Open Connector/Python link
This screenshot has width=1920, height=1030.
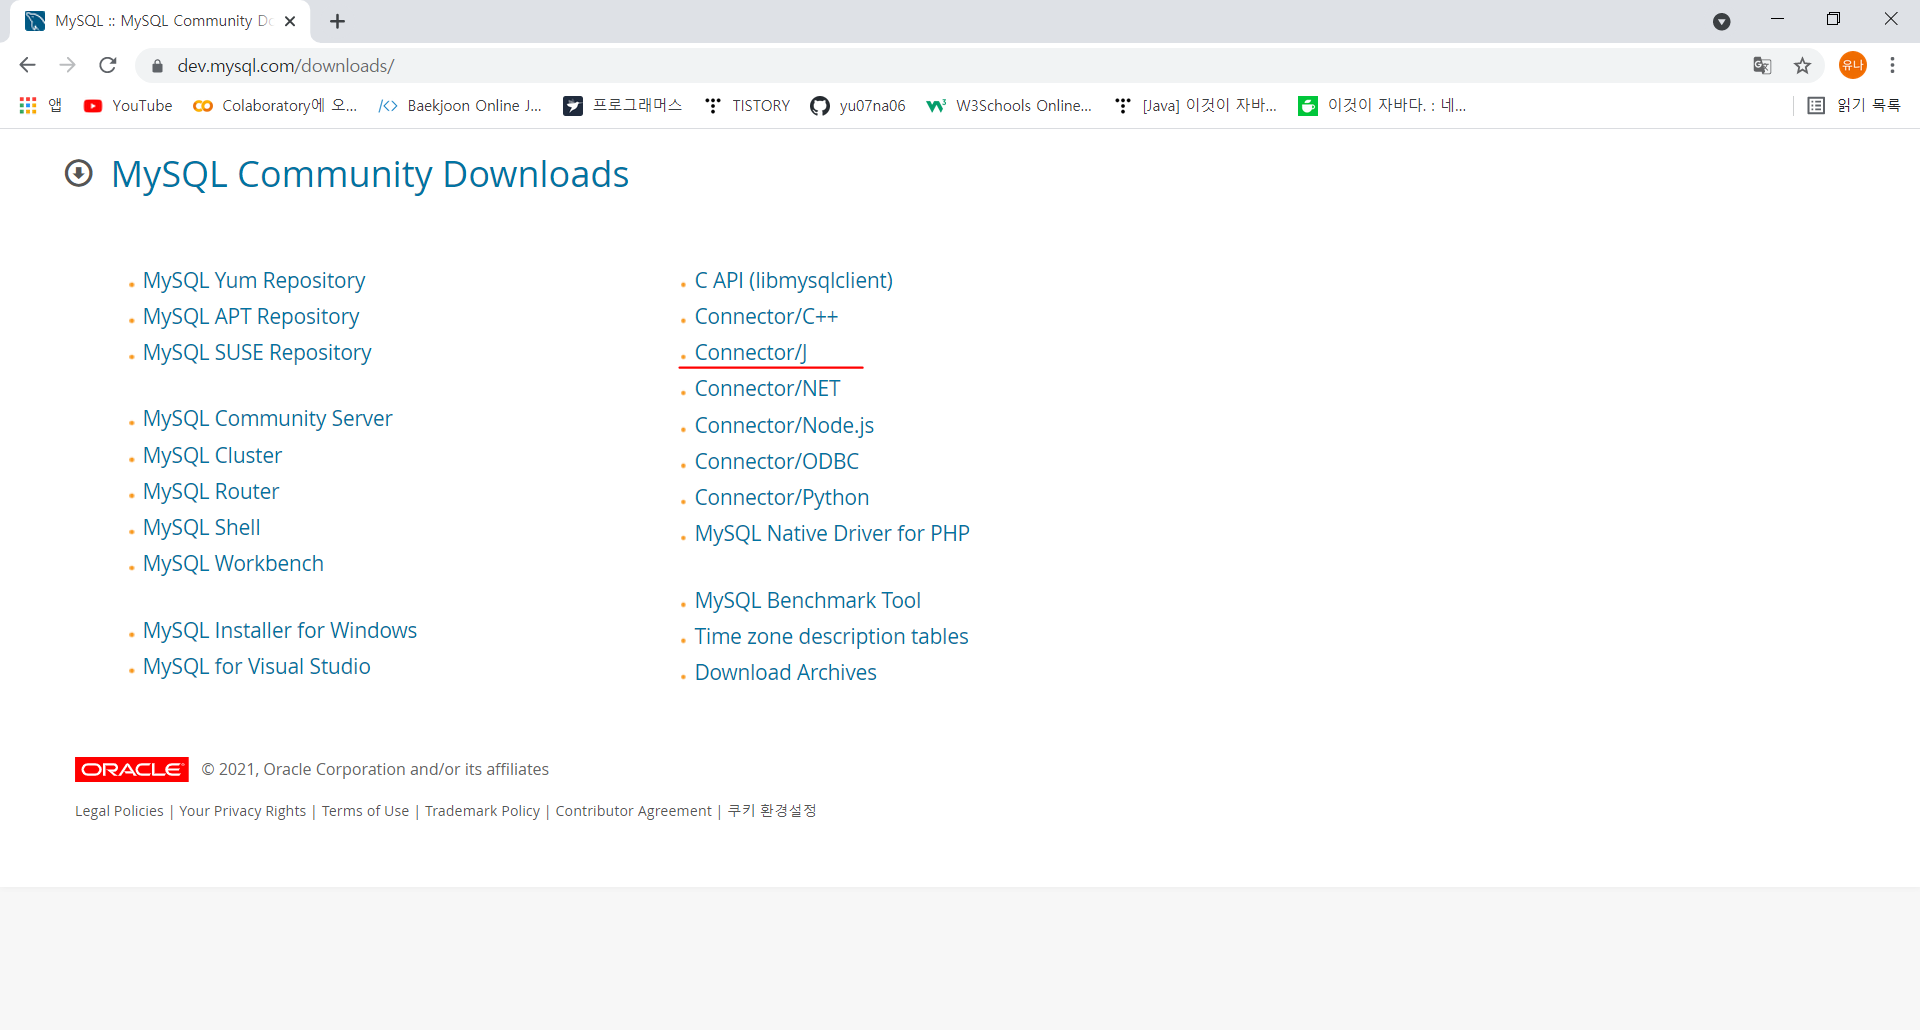pyautogui.click(x=782, y=497)
